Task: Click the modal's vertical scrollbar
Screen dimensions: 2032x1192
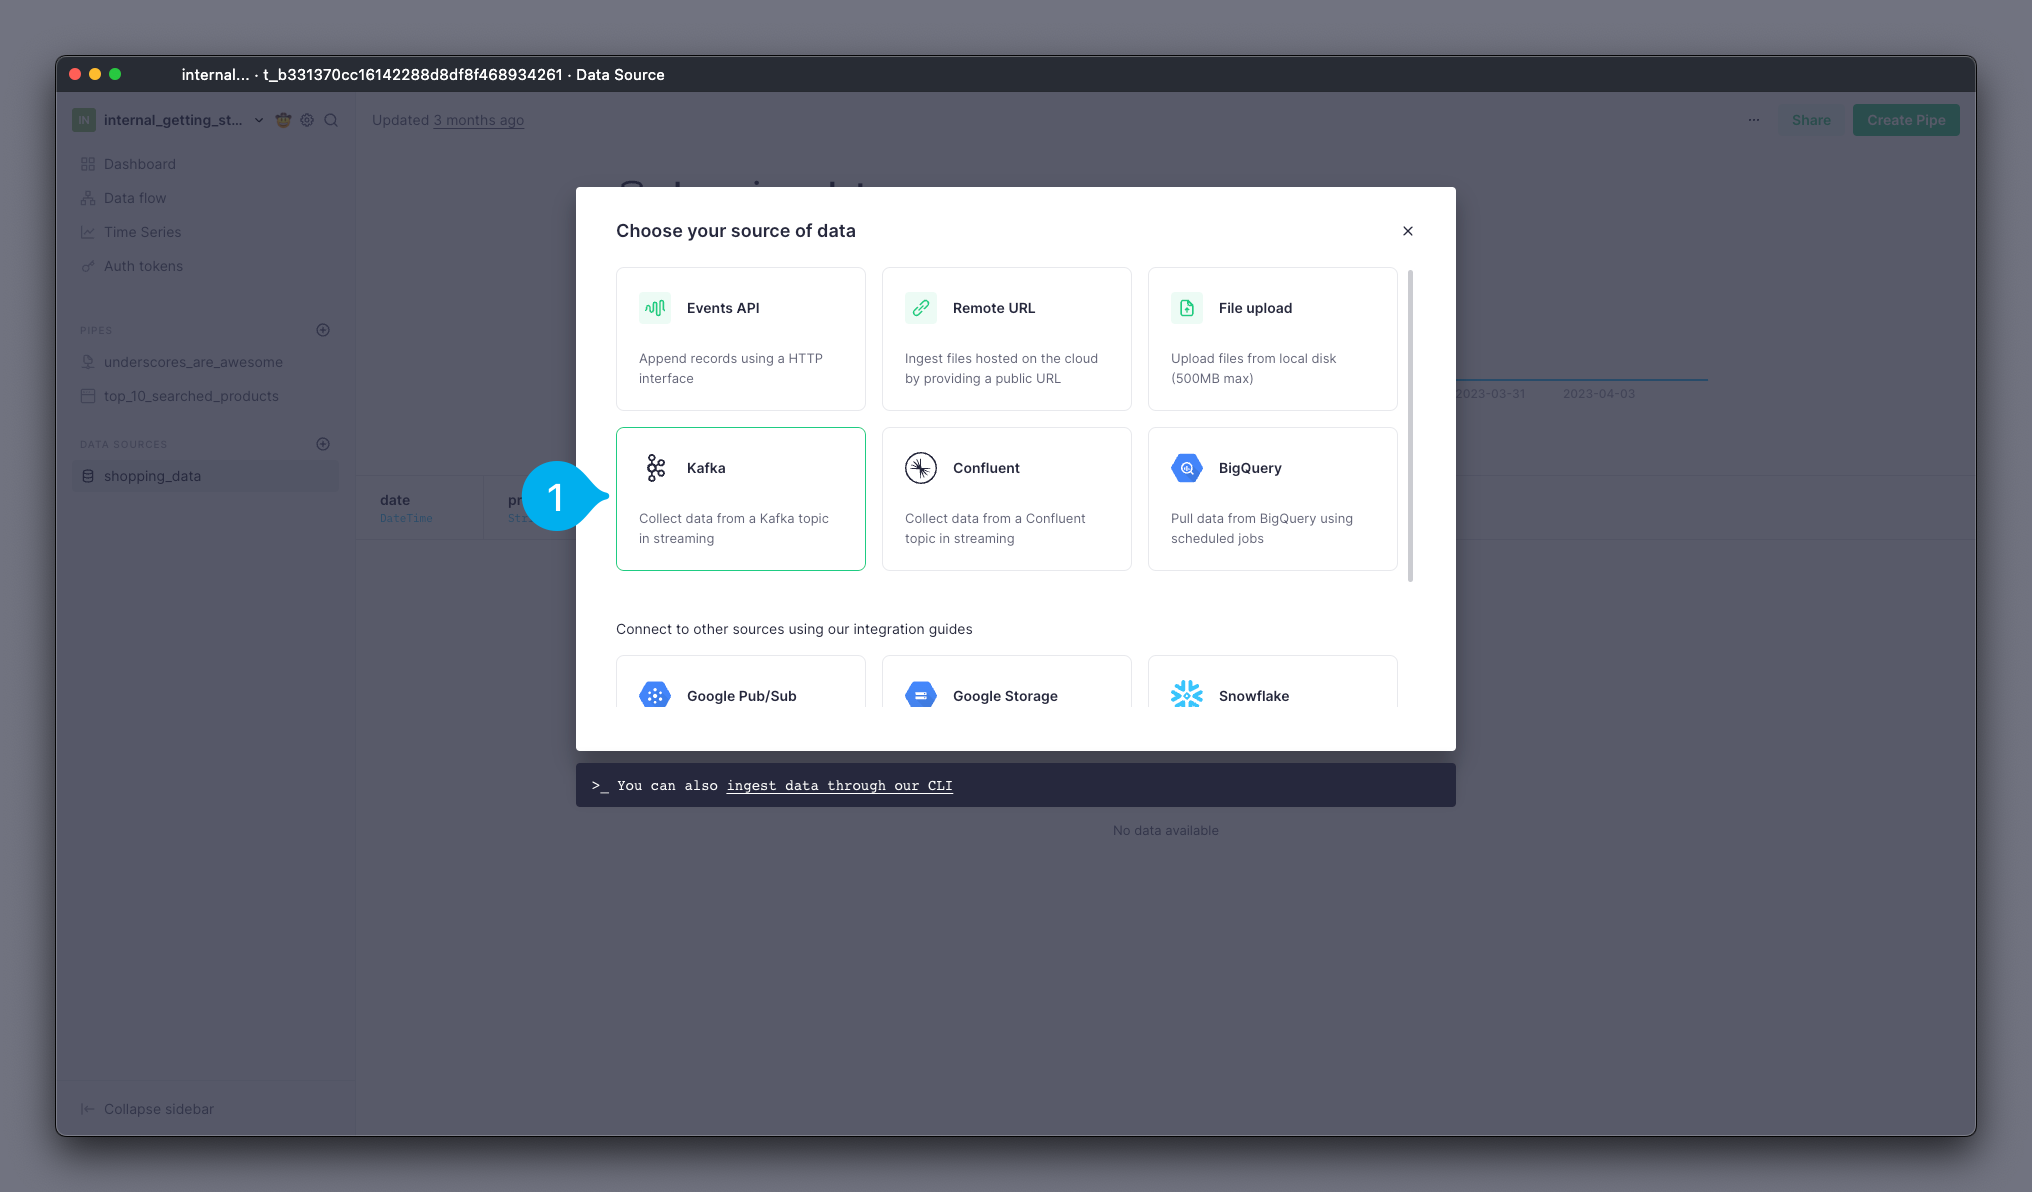Action: pyautogui.click(x=1410, y=425)
